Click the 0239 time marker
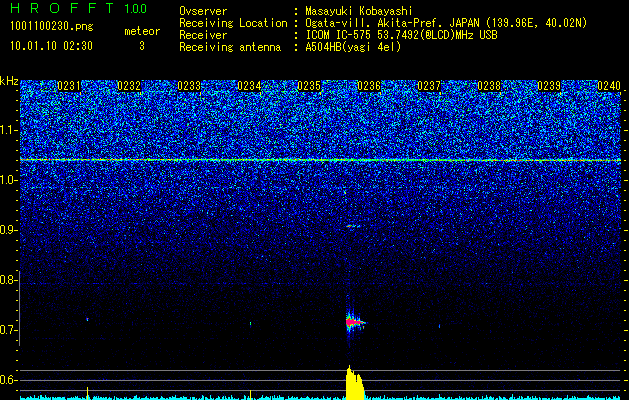 549,86
